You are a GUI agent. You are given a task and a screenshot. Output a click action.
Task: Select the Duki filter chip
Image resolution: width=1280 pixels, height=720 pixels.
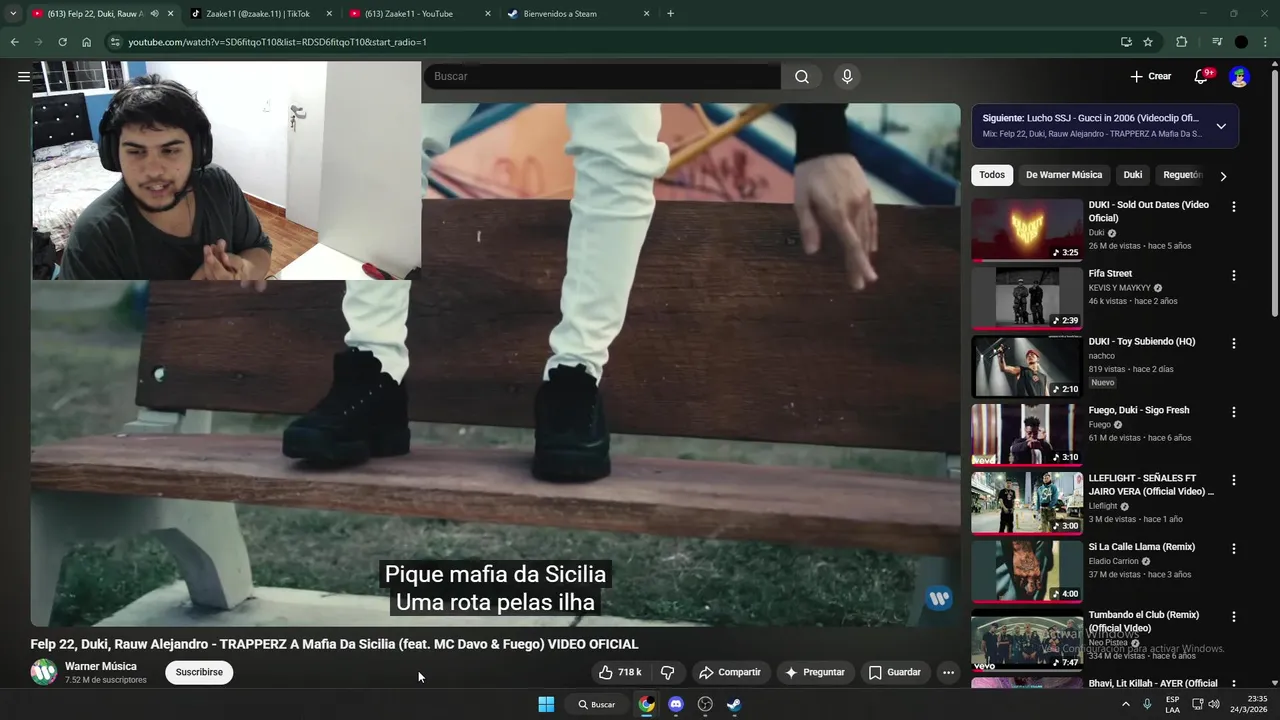tap(1133, 175)
